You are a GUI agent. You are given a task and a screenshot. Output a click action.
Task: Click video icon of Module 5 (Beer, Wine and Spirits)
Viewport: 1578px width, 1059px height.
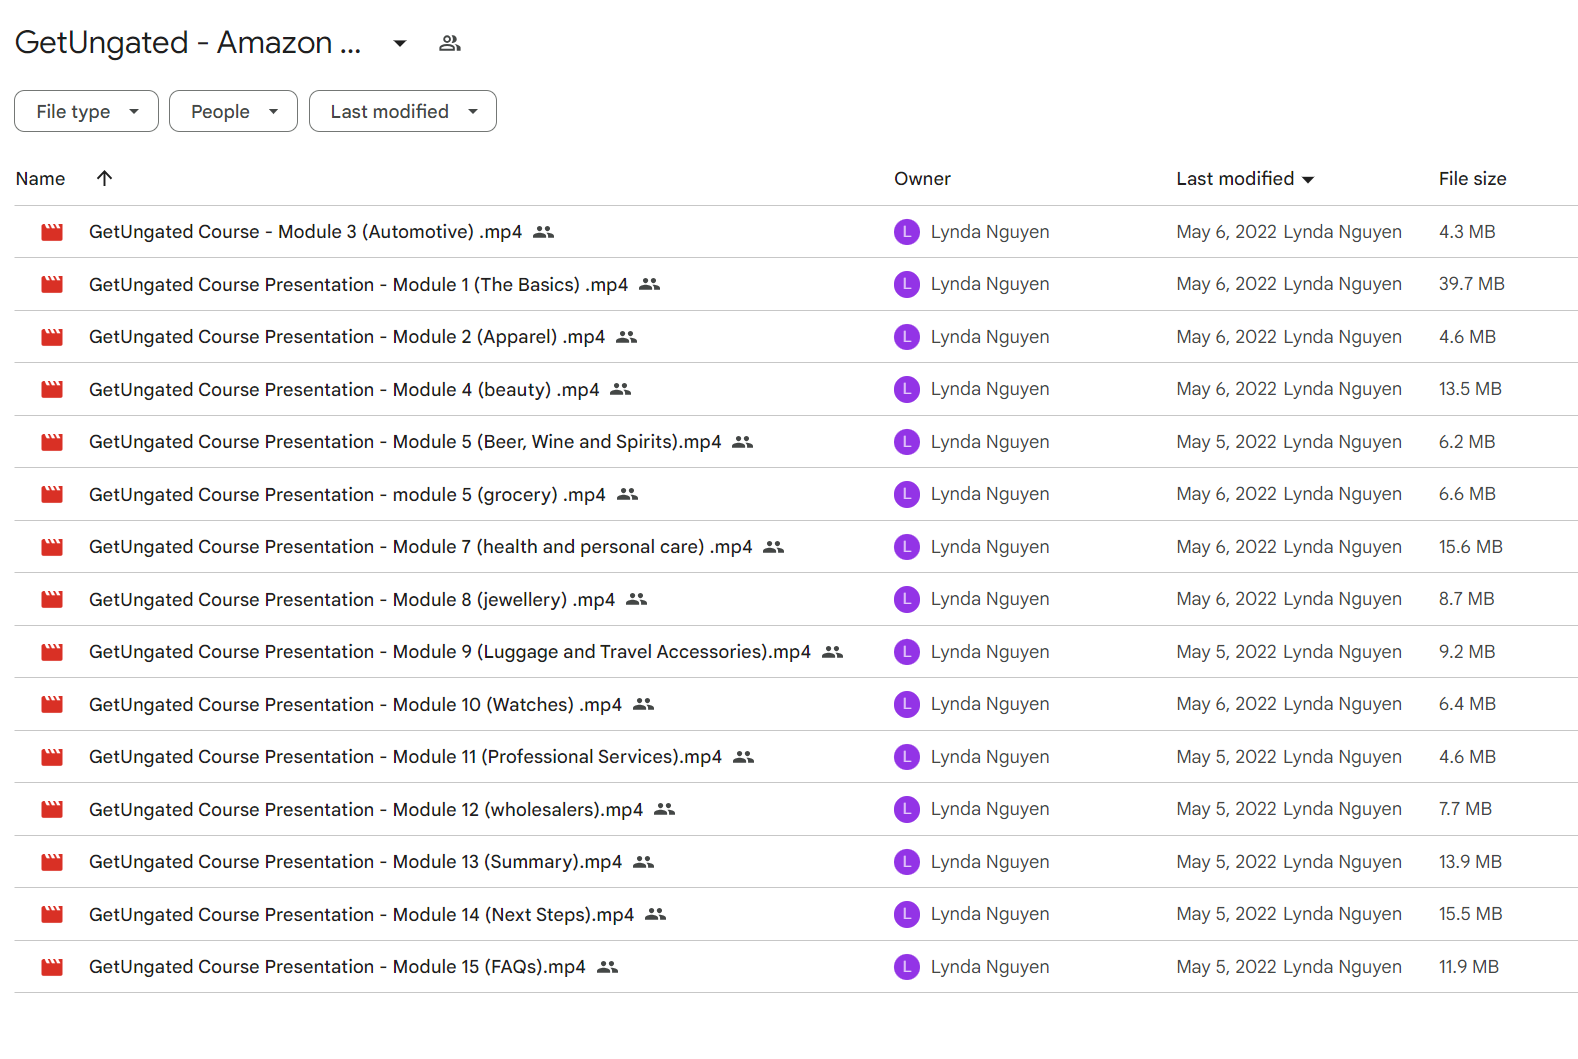52,442
